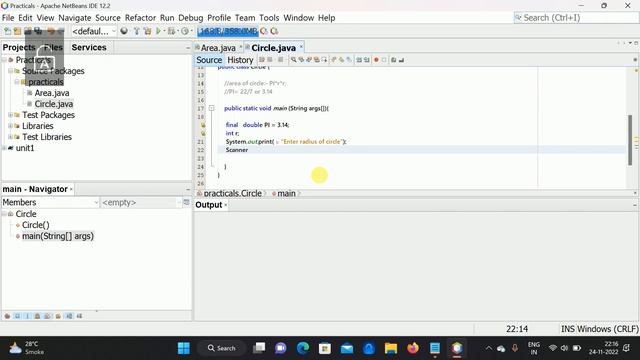Expand the Test Libraries node

11,137
